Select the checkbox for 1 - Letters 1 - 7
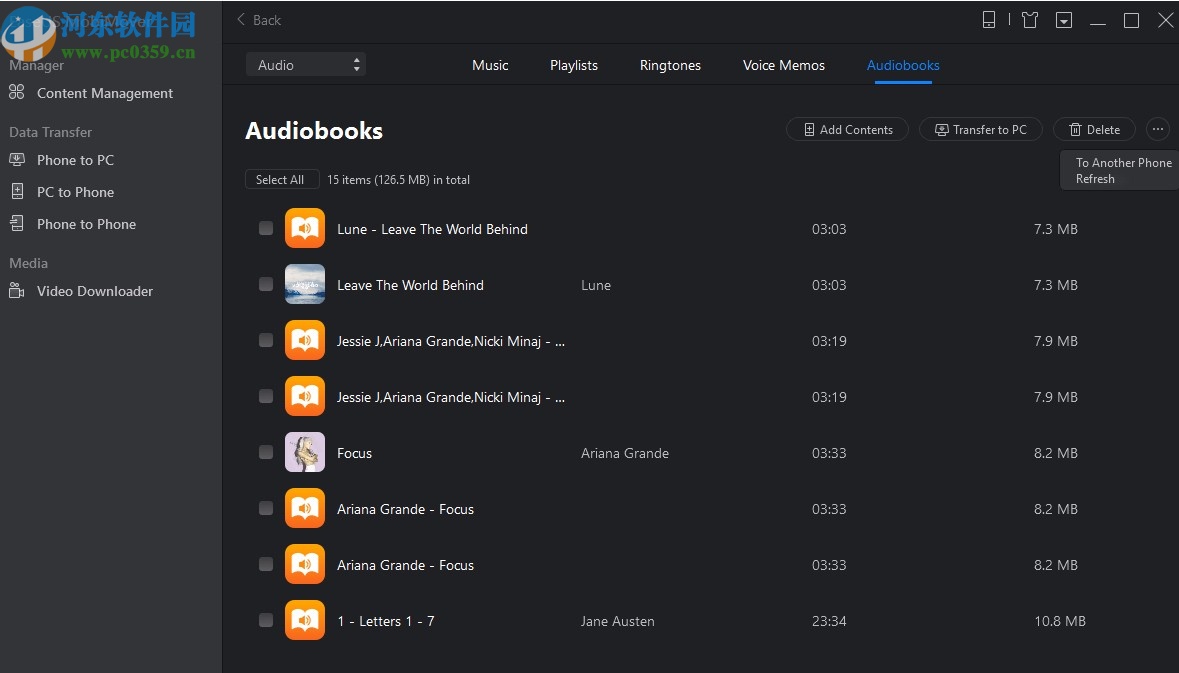 265,621
